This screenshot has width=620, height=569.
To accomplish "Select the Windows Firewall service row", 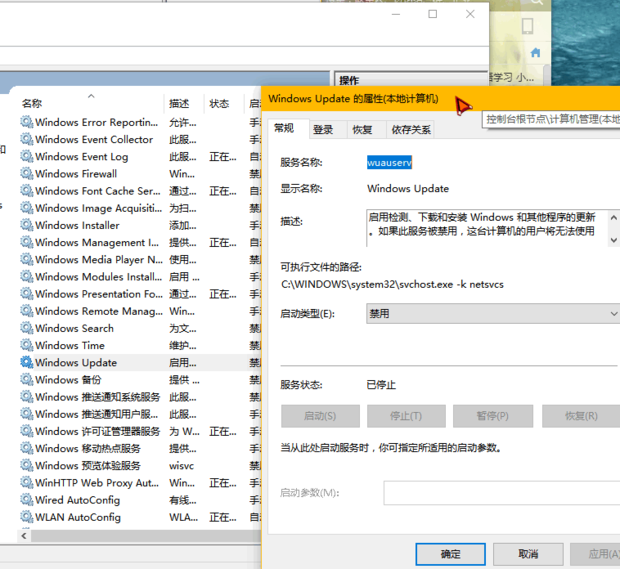I will pos(140,173).
